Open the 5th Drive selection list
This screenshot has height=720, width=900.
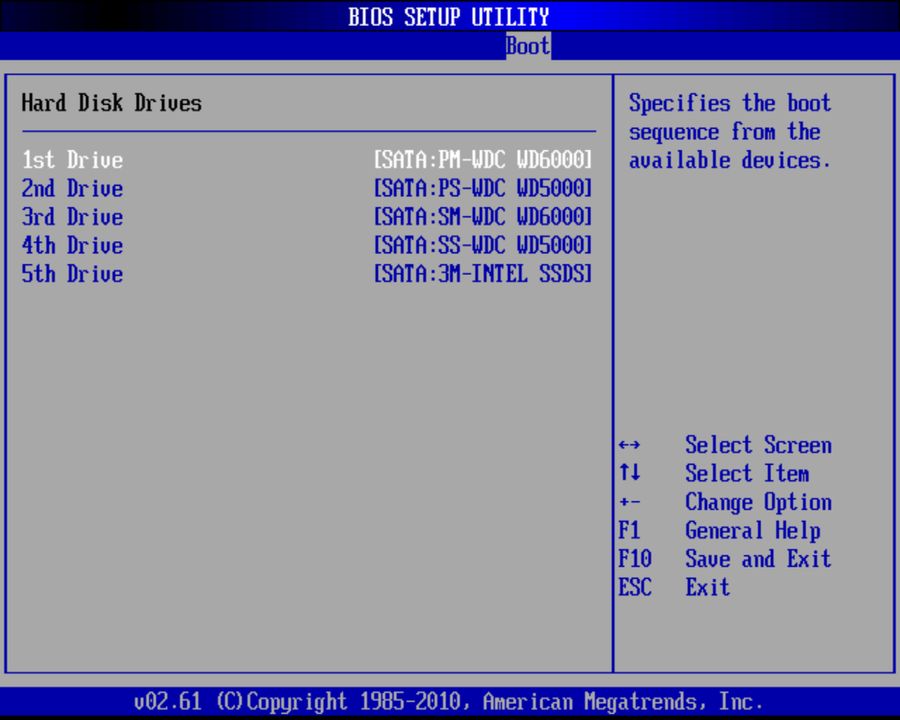[70, 274]
